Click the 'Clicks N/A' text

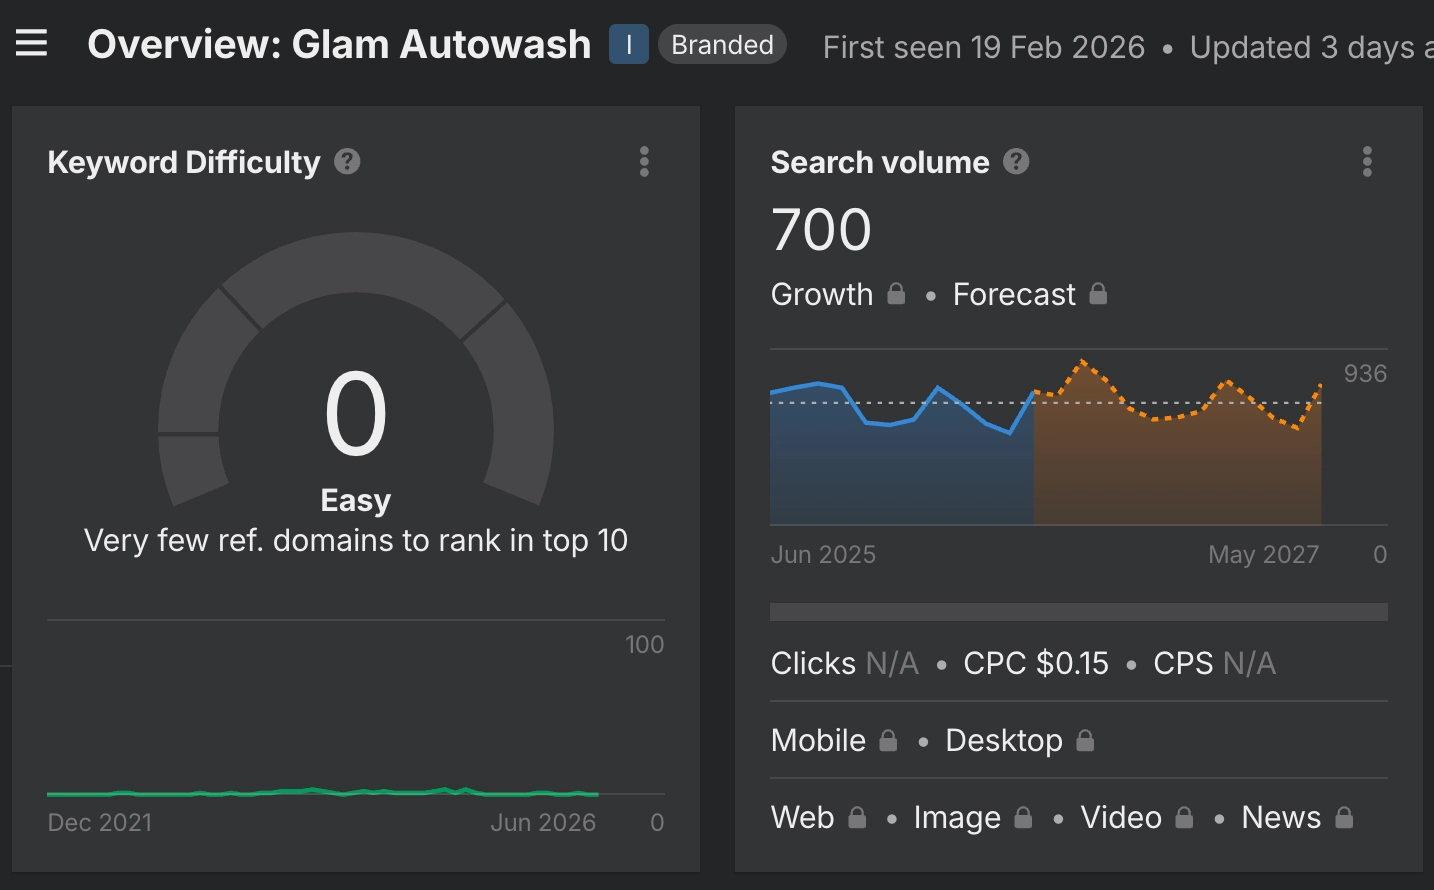(844, 663)
